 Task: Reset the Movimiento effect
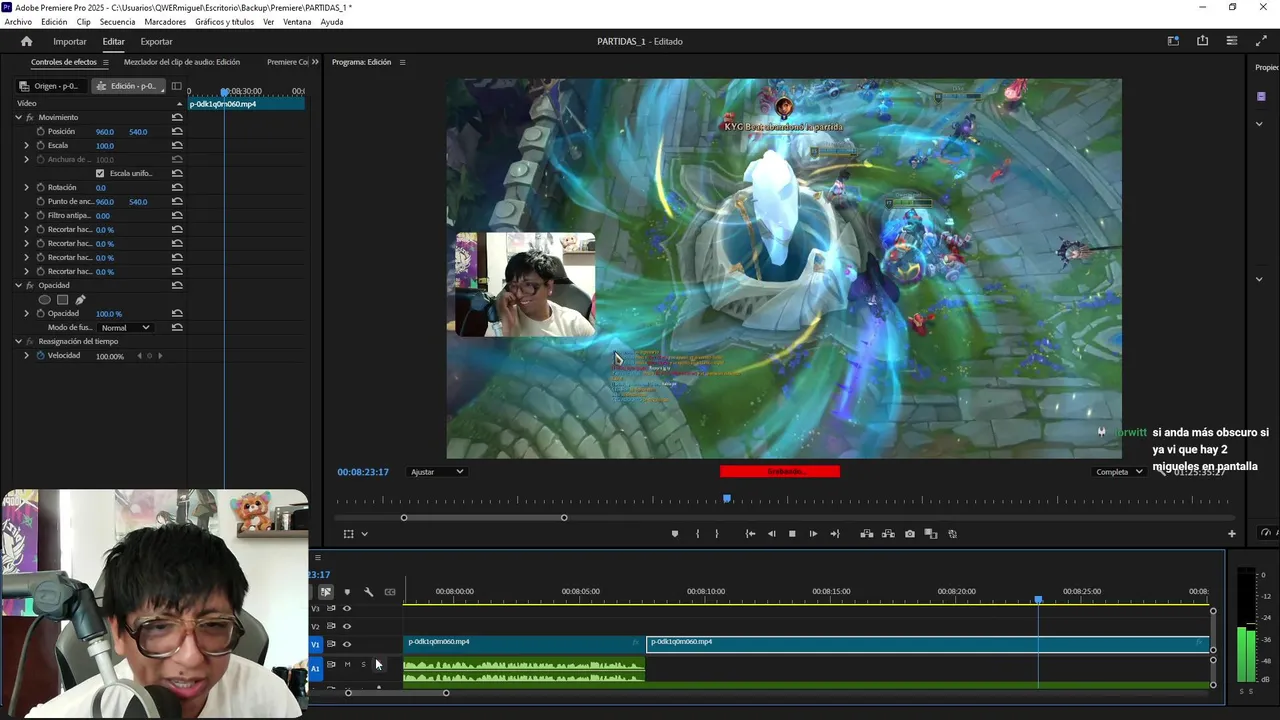[177, 117]
